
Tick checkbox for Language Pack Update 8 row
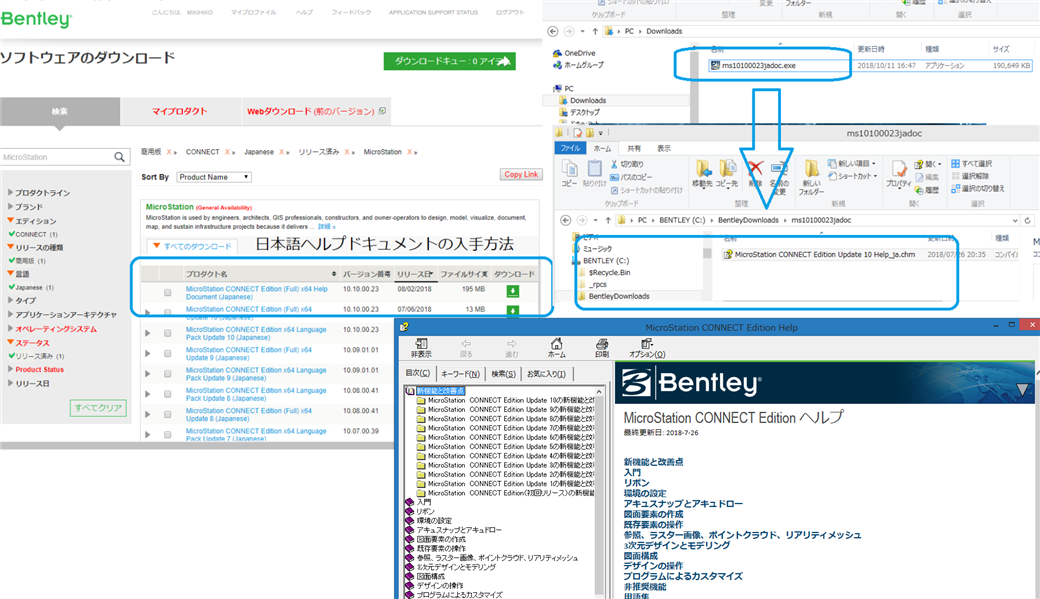coord(168,394)
